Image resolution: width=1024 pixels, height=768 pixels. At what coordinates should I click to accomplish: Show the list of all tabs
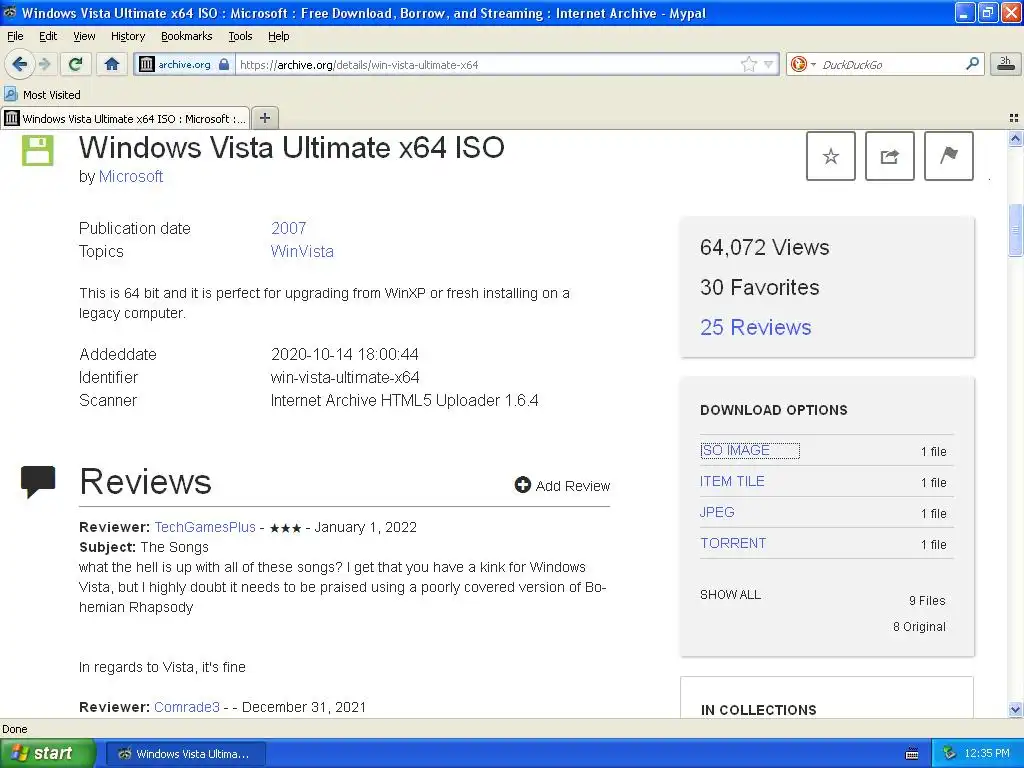click(1014, 118)
